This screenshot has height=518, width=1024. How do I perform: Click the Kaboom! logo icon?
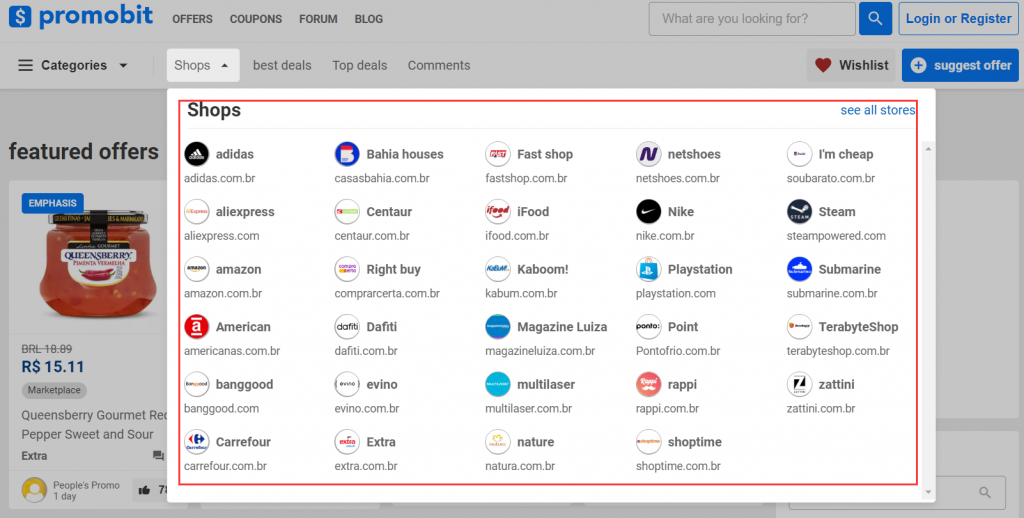click(x=498, y=269)
